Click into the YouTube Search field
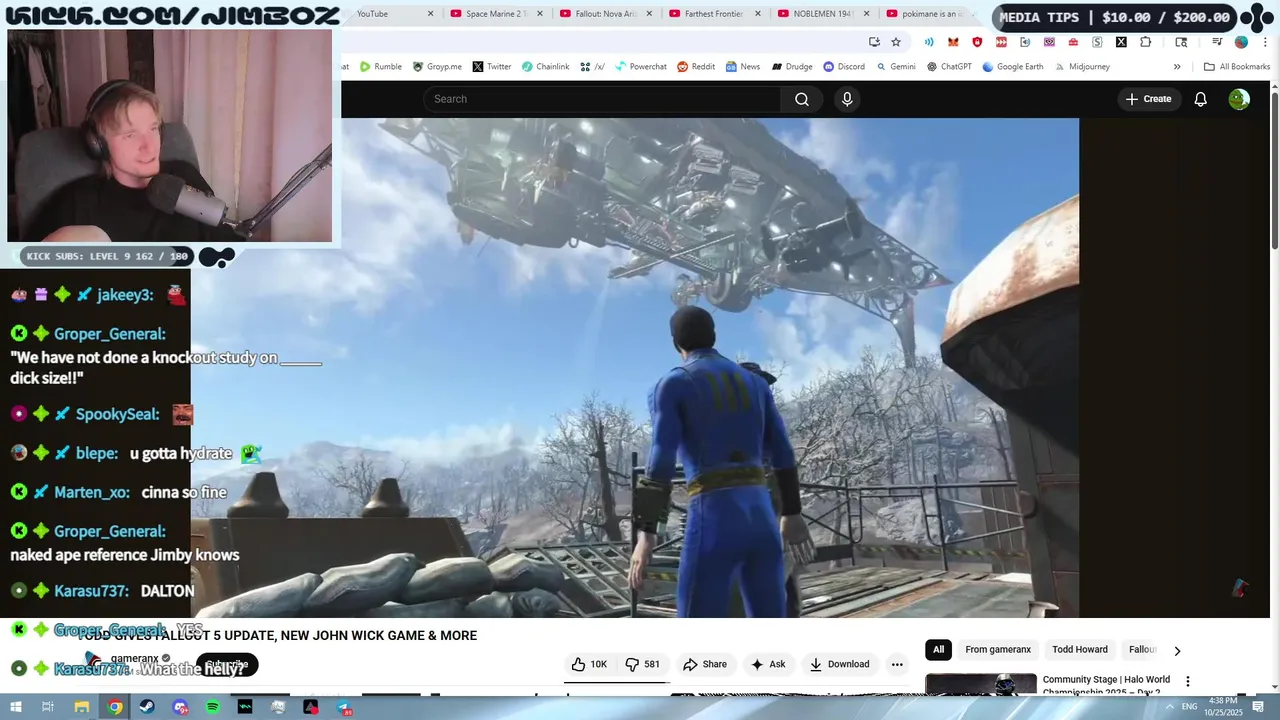Screen dimensions: 1280x720 602,99
